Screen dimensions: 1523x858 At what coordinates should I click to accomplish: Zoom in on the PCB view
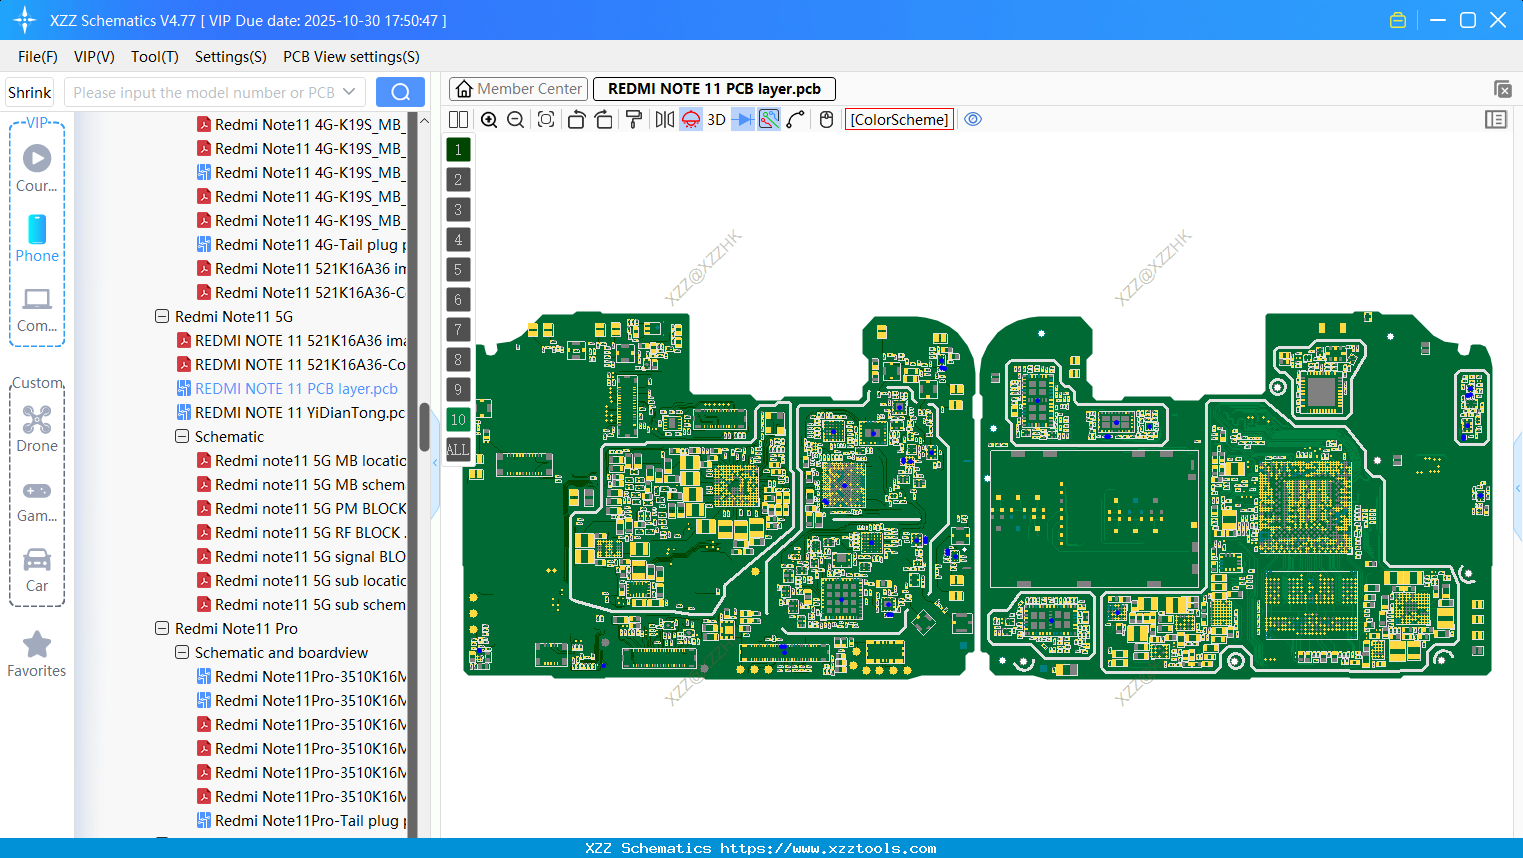tap(489, 119)
